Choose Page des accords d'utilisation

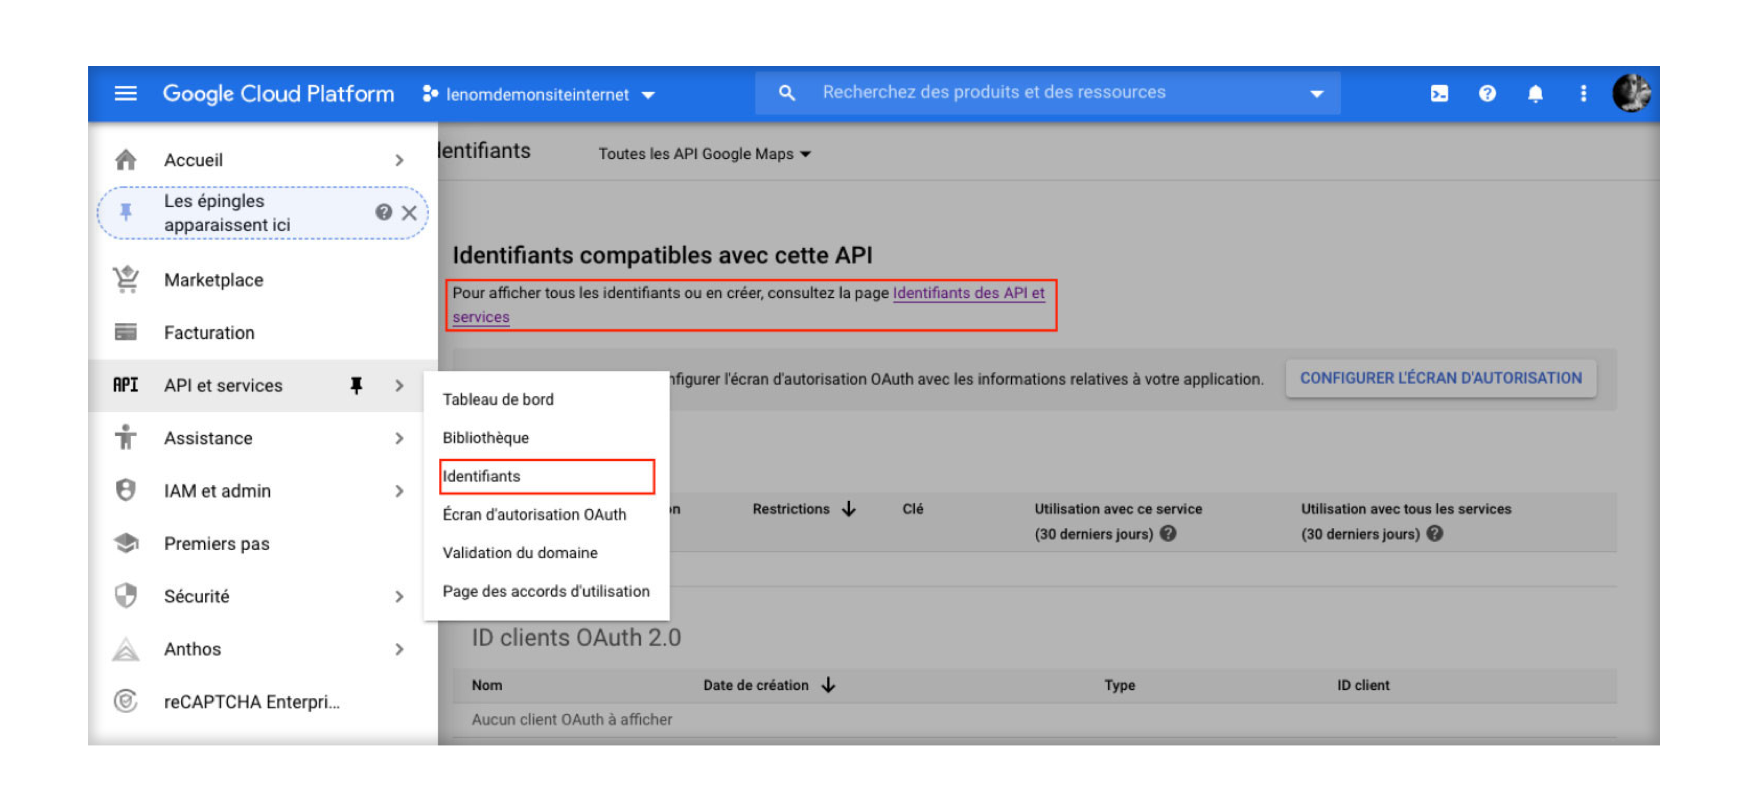pos(546,591)
